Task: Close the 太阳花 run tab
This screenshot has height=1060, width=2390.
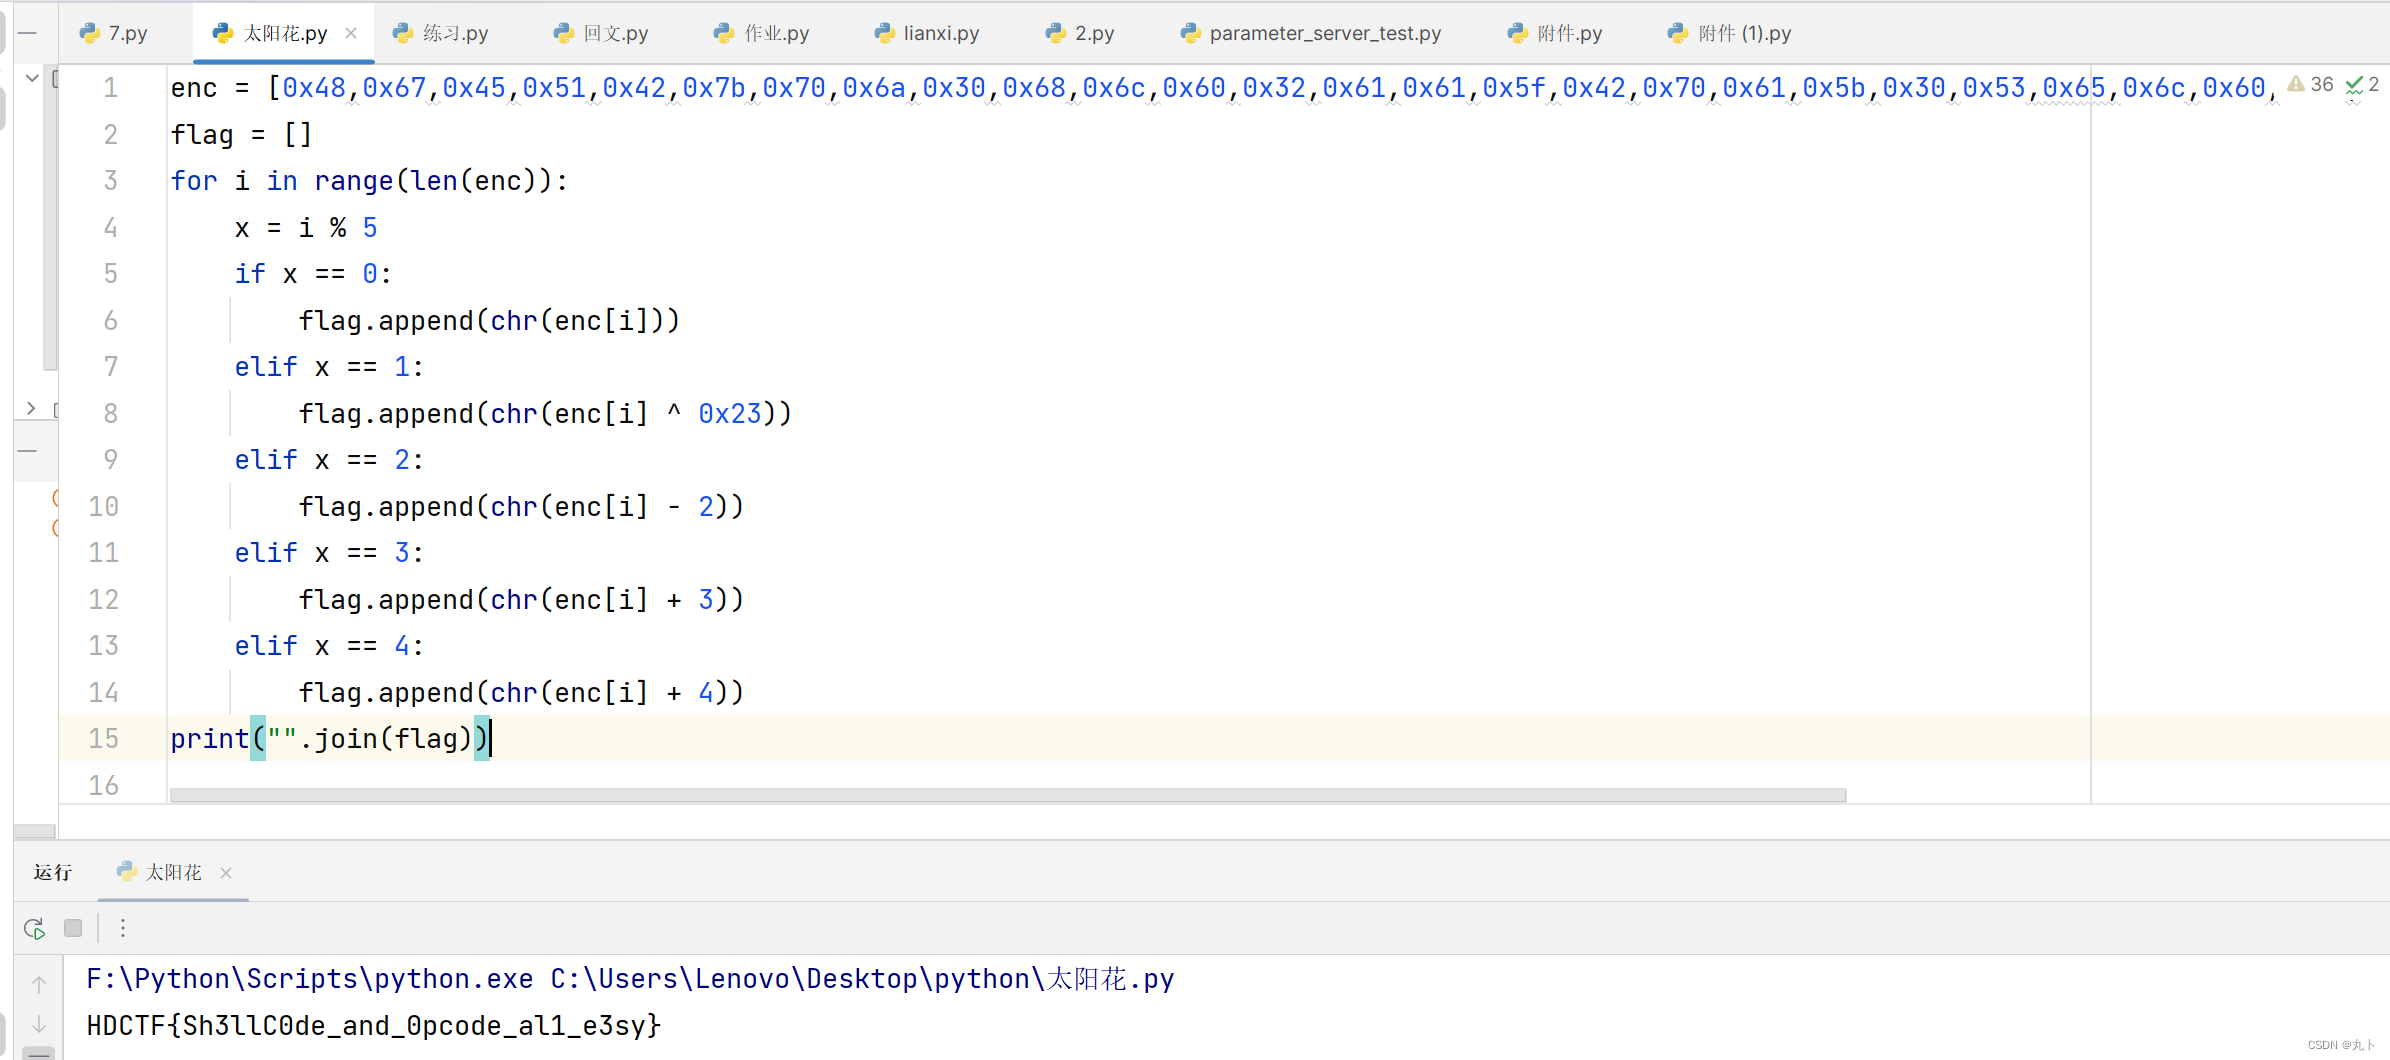Action: click(226, 873)
